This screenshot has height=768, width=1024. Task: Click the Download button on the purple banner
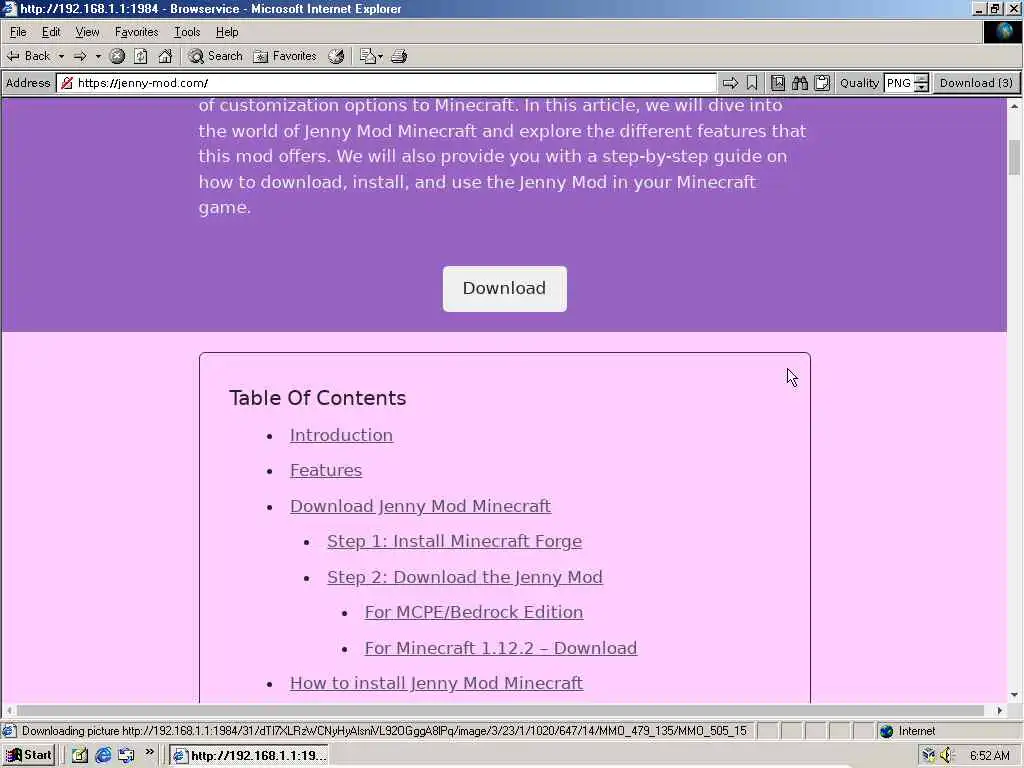pos(504,289)
